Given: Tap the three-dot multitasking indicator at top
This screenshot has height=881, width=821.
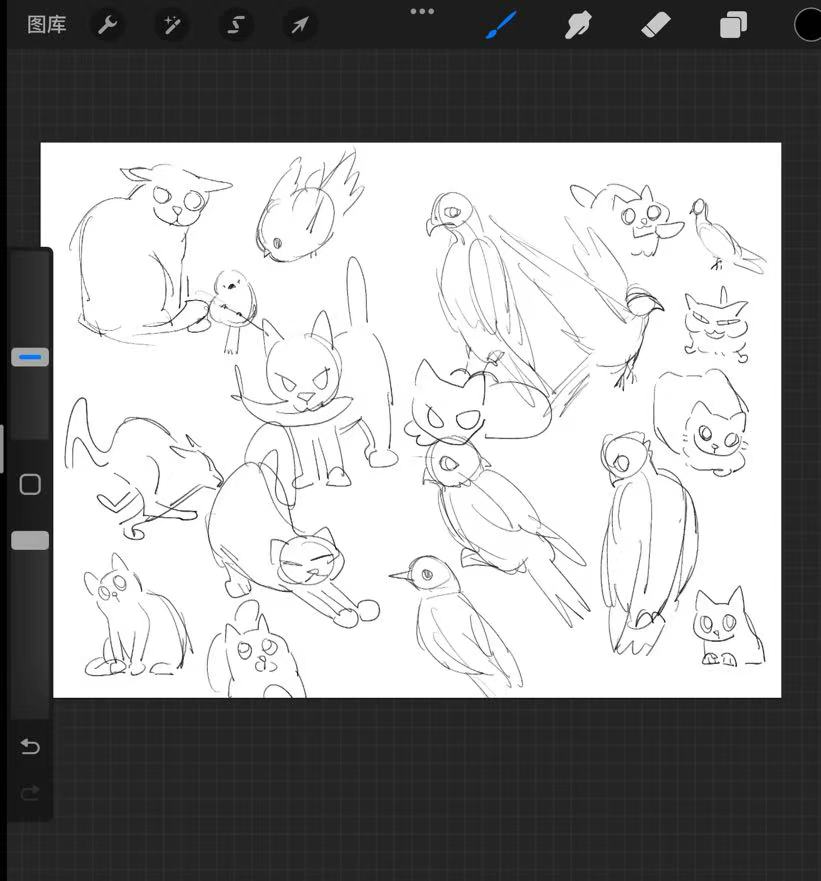Looking at the screenshot, I should click(x=422, y=12).
